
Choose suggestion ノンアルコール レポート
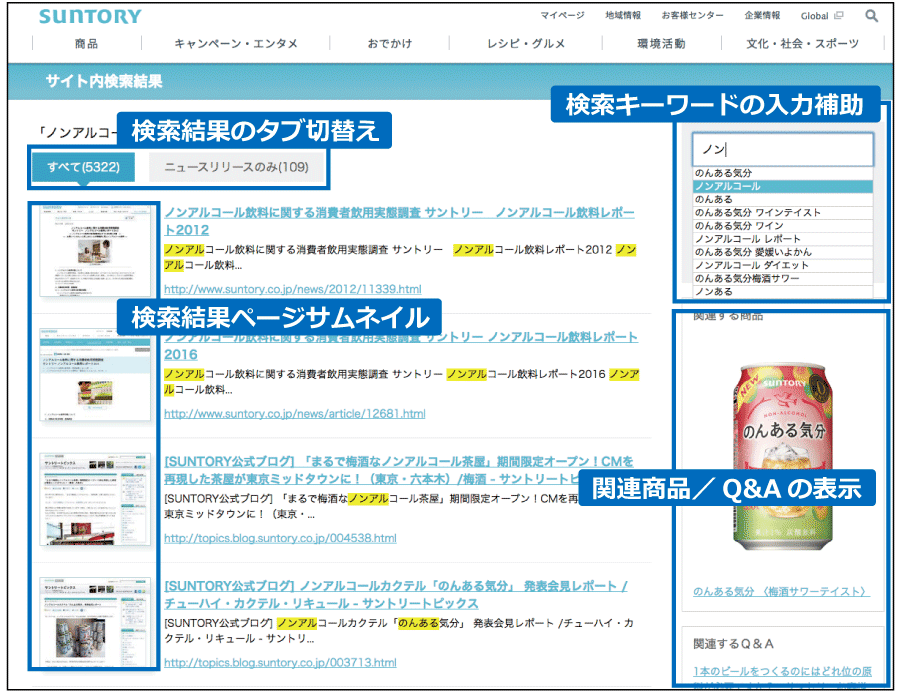[x=783, y=239]
